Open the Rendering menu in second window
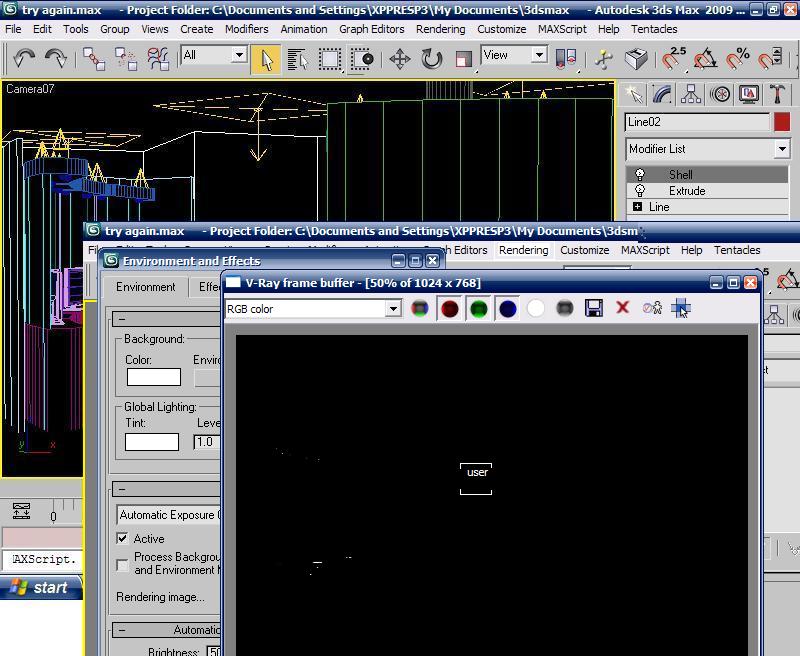 pyautogui.click(x=523, y=250)
